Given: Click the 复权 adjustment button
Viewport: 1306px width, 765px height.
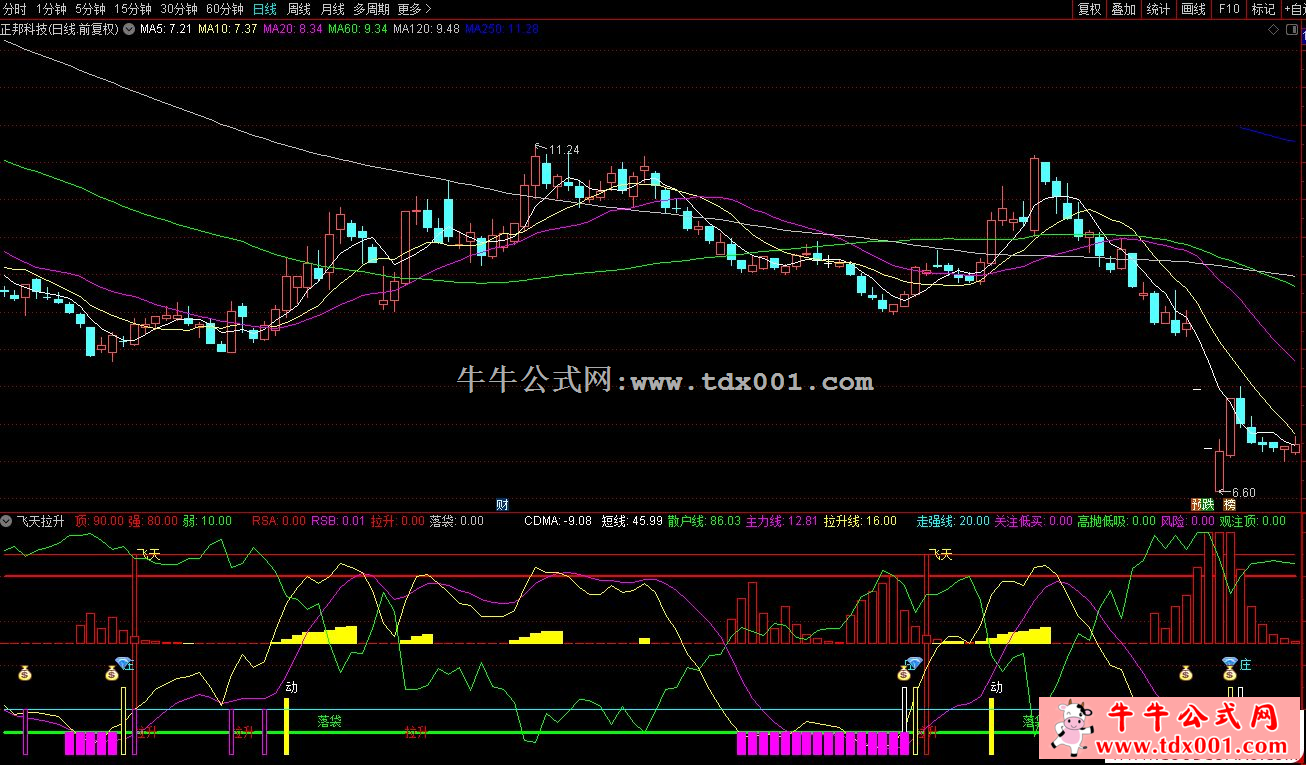Looking at the screenshot, I should (x=1089, y=9).
